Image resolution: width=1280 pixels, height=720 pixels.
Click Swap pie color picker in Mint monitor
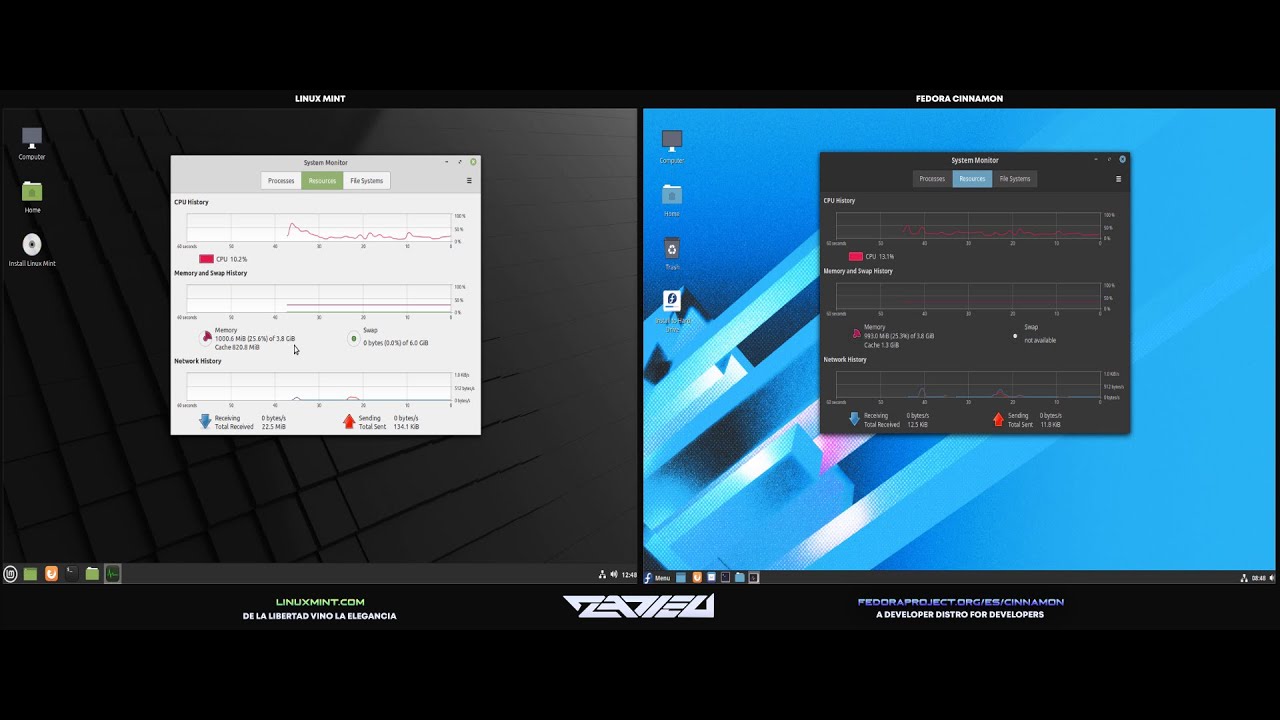(x=353, y=339)
